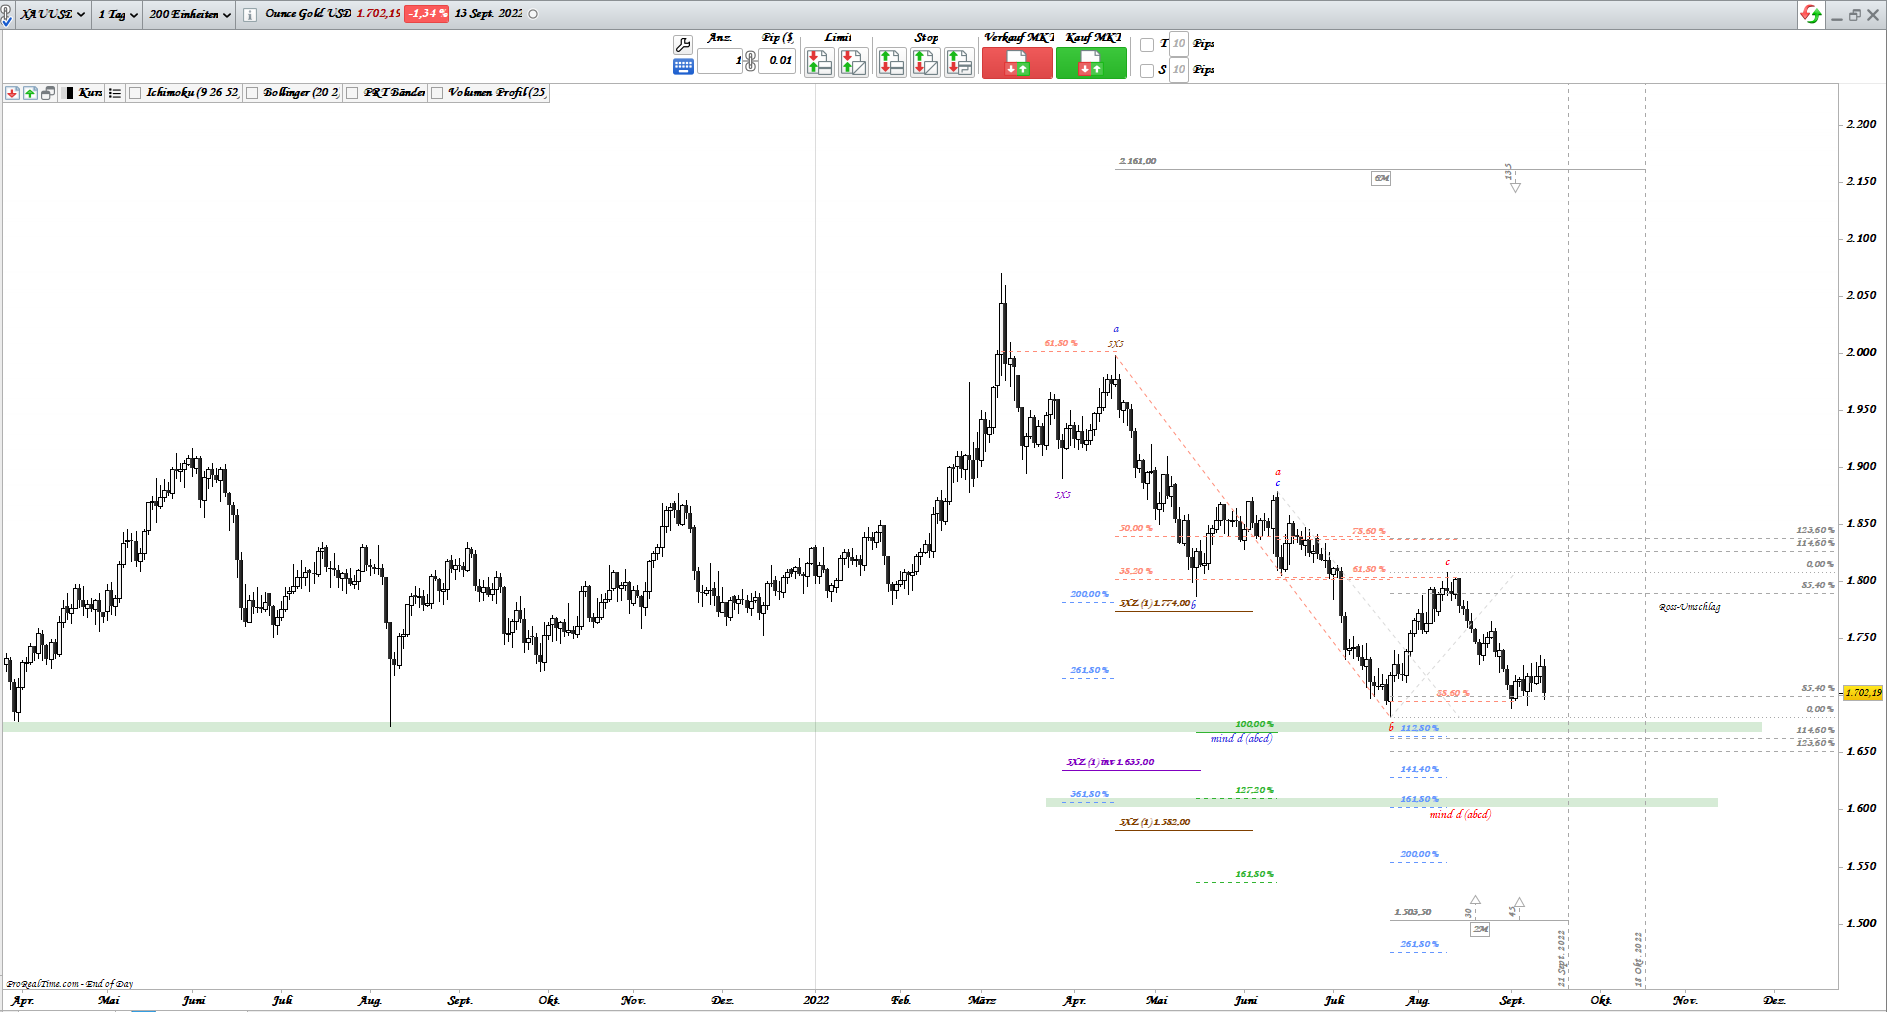This screenshot has width=1887, height=1012.
Task: Enable the Bollinger indicator checkbox
Action: coord(252,93)
